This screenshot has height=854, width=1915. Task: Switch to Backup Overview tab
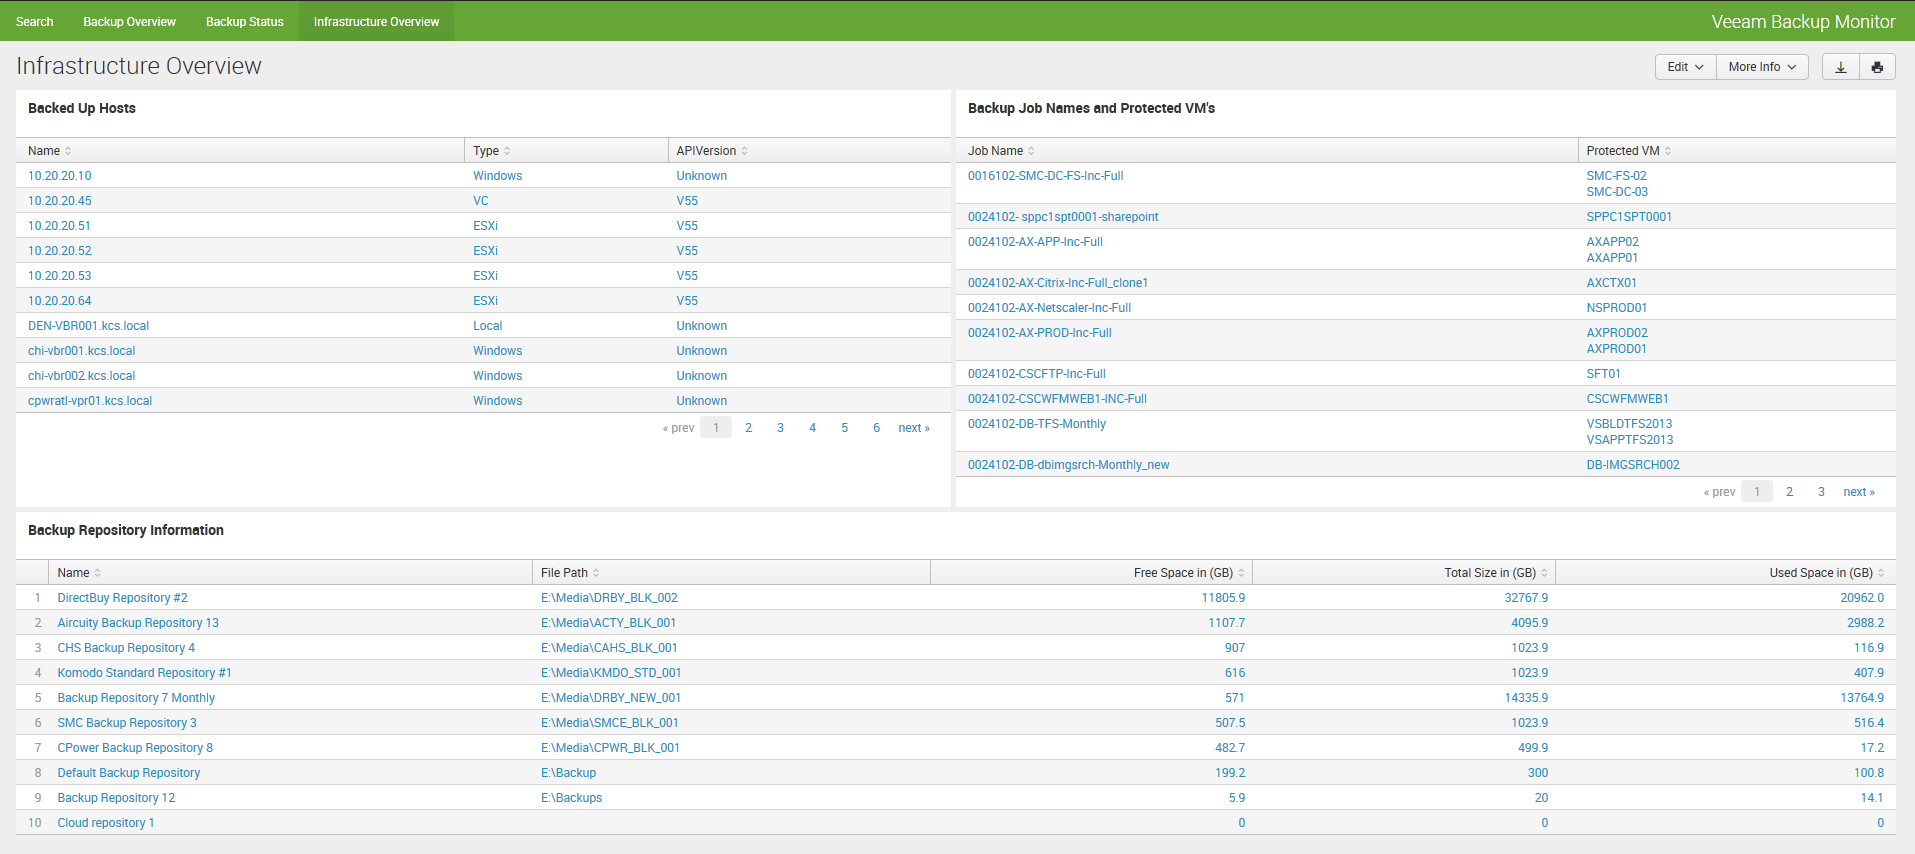(x=129, y=21)
